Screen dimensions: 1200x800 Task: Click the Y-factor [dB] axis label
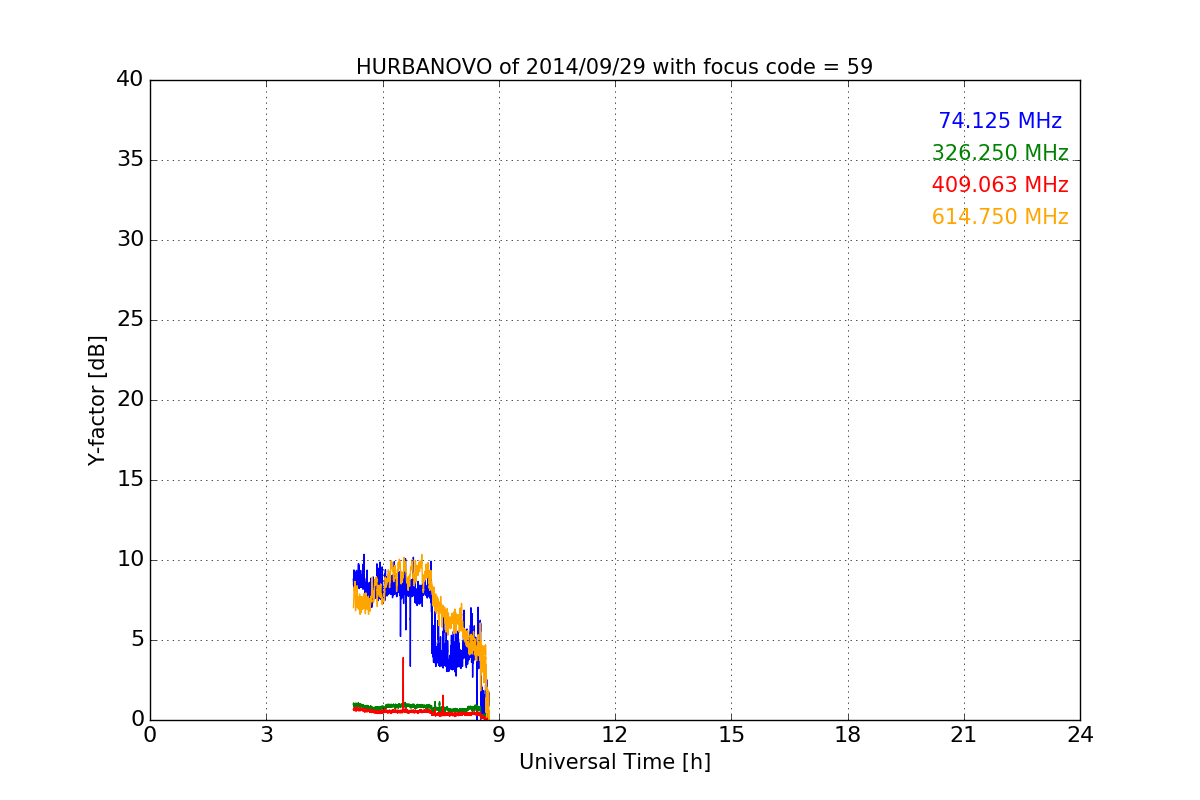[97, 400]
